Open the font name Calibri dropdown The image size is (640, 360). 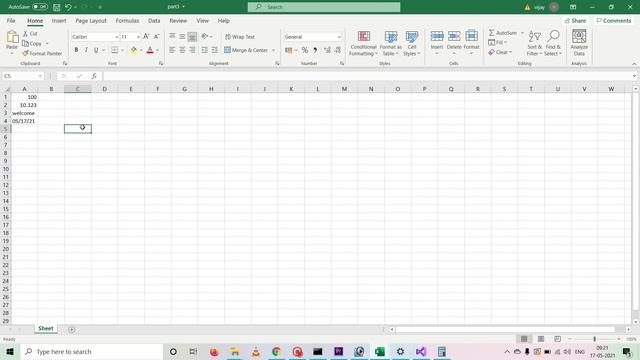(x=117, y=37)
